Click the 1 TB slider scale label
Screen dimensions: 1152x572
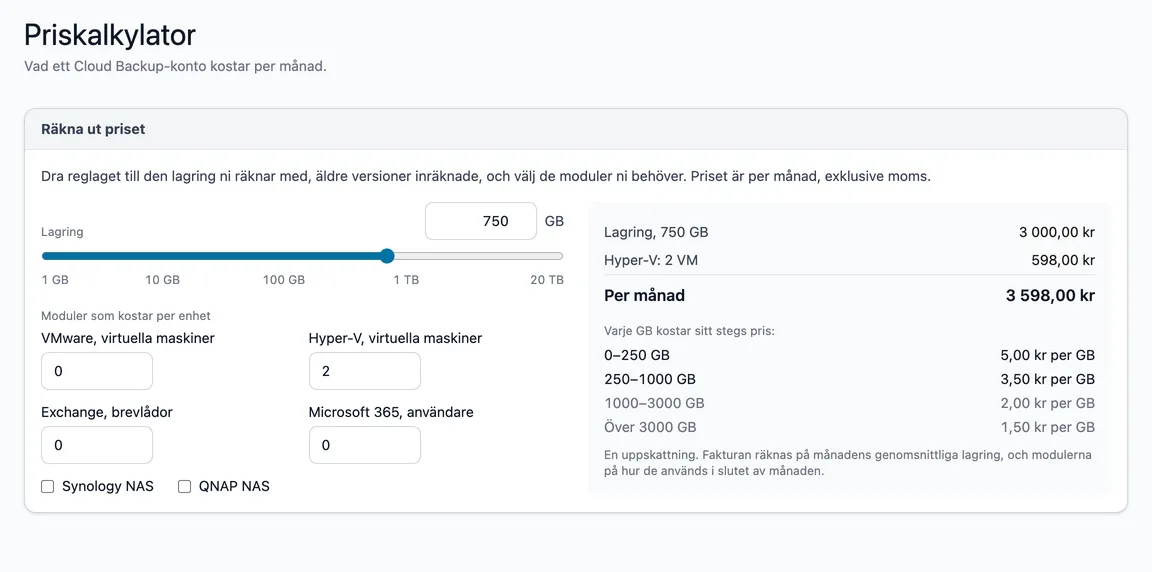(406, 280)
